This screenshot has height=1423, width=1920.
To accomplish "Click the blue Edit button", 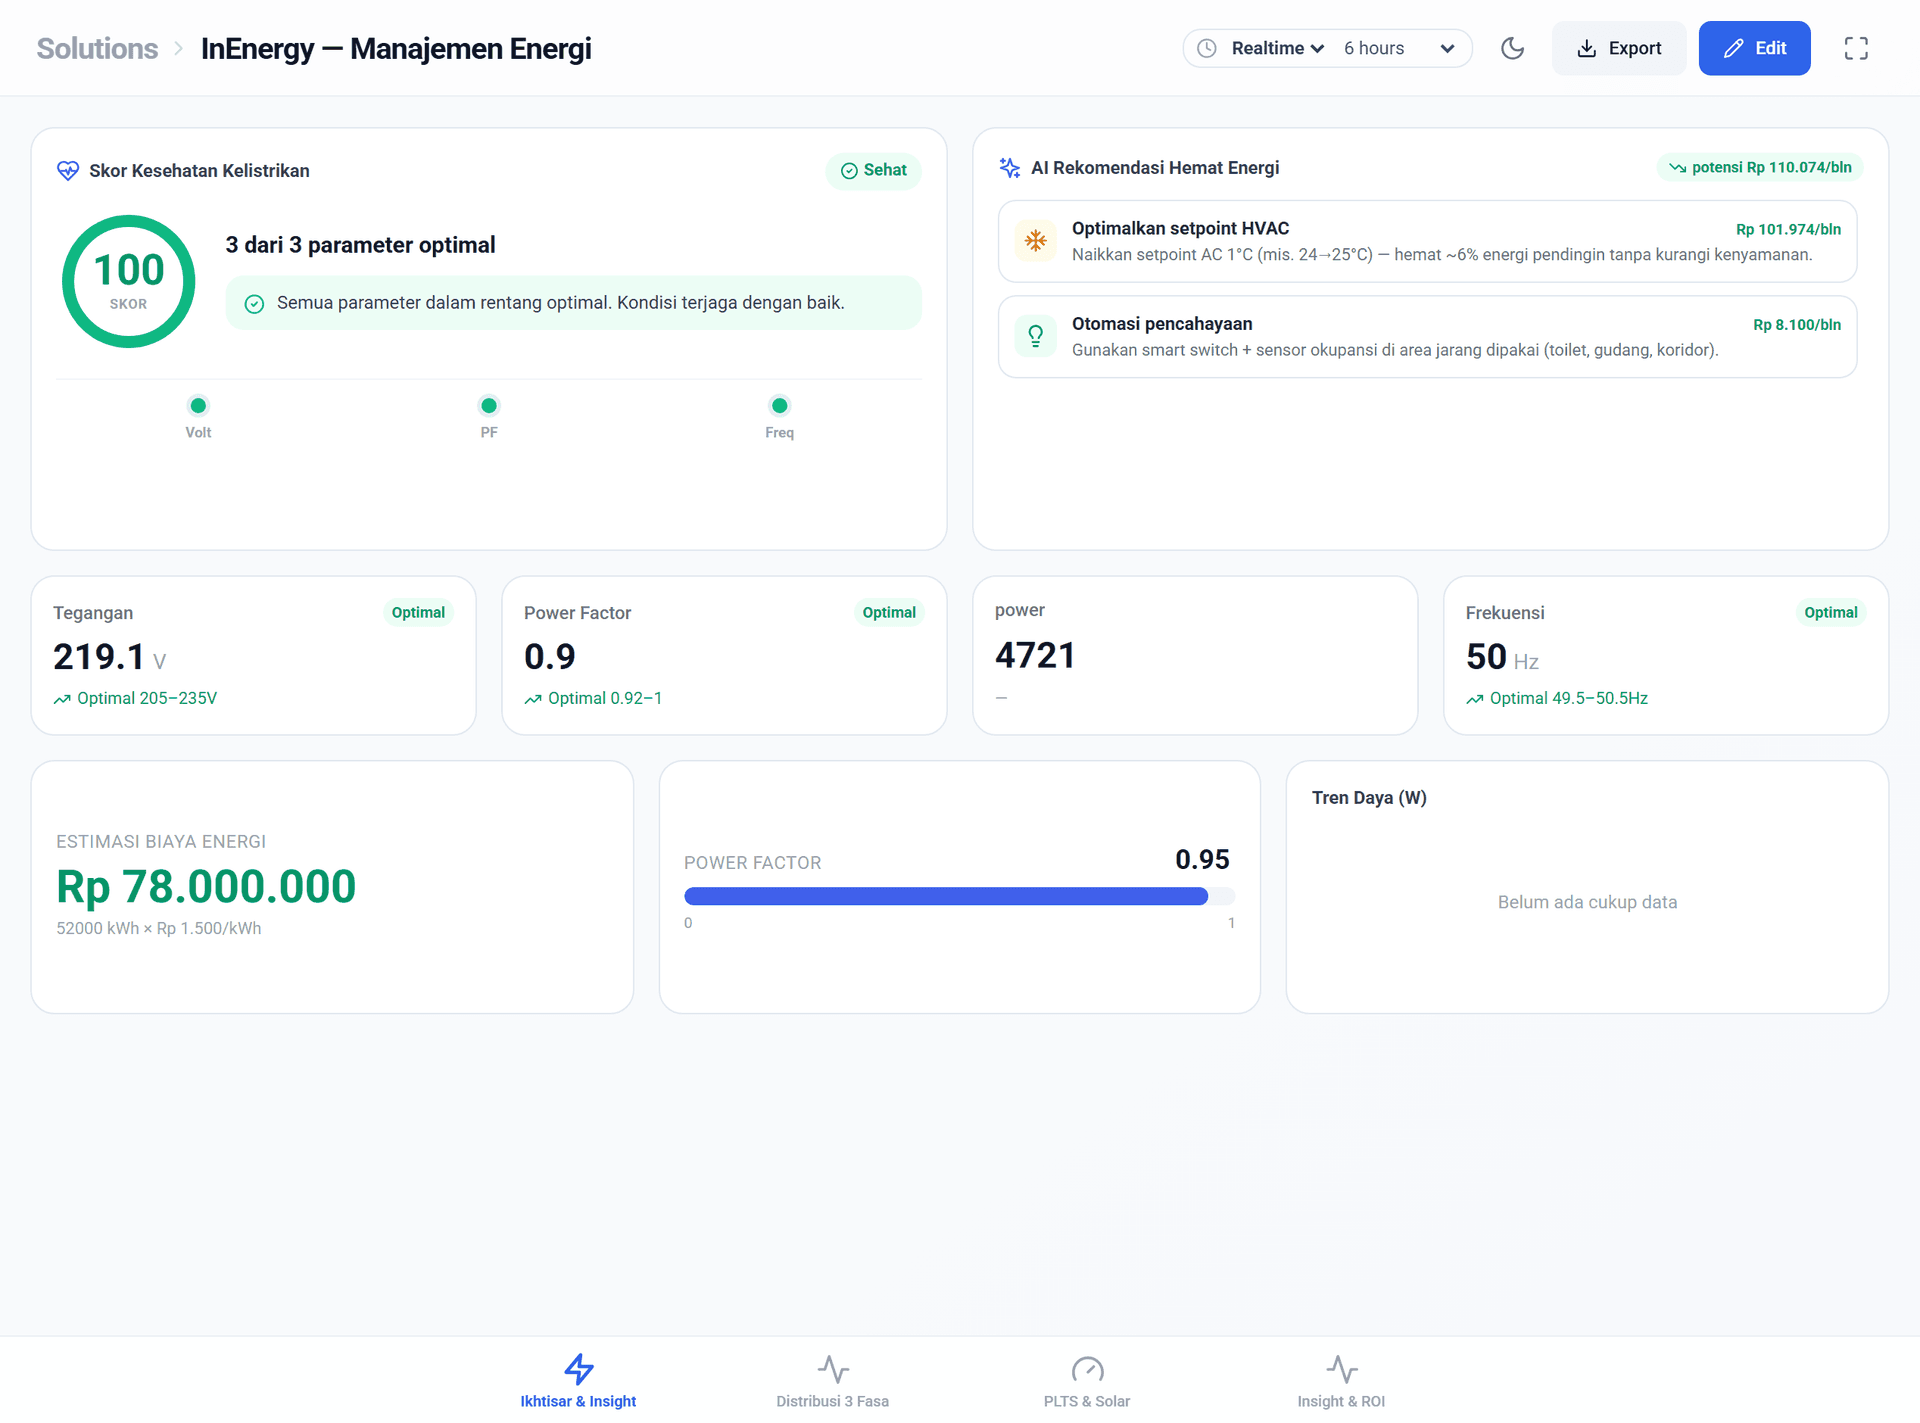I will tap(1754, 48).
